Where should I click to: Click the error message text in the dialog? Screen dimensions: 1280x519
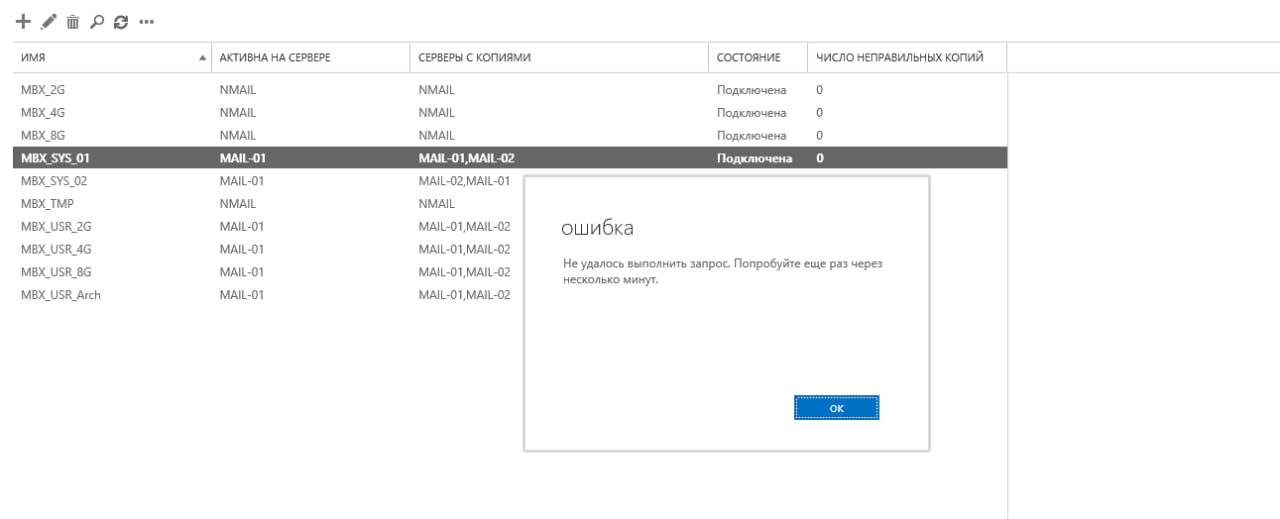click(723, 272)
